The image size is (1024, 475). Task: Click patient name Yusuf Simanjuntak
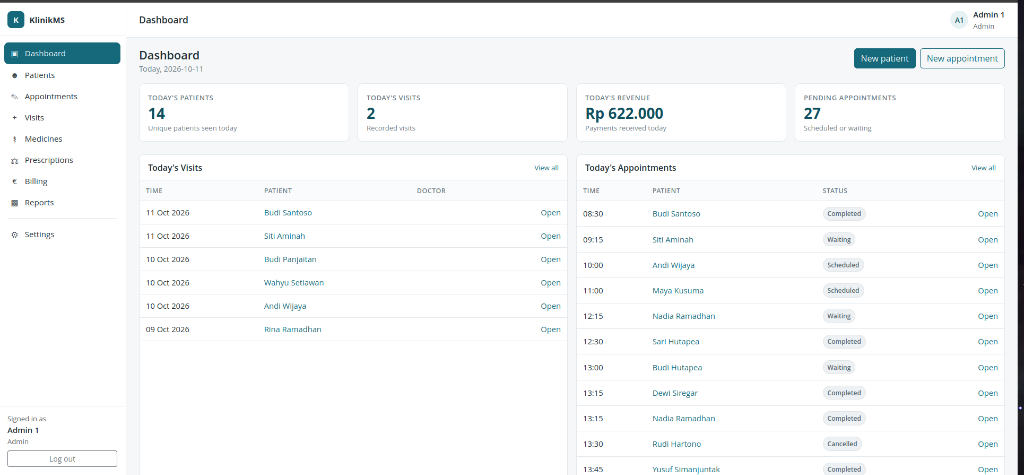[684, 469]
